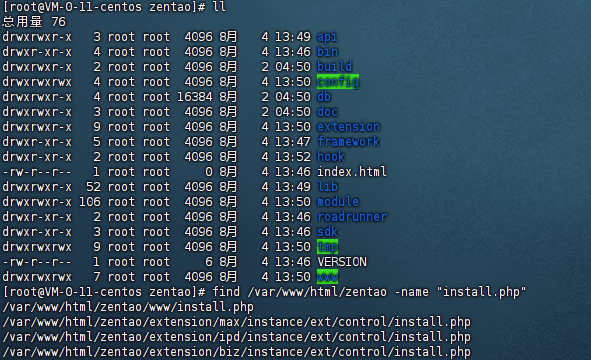Click the '-rw-r--r--' permissions of index.html

tap(37, 172)
